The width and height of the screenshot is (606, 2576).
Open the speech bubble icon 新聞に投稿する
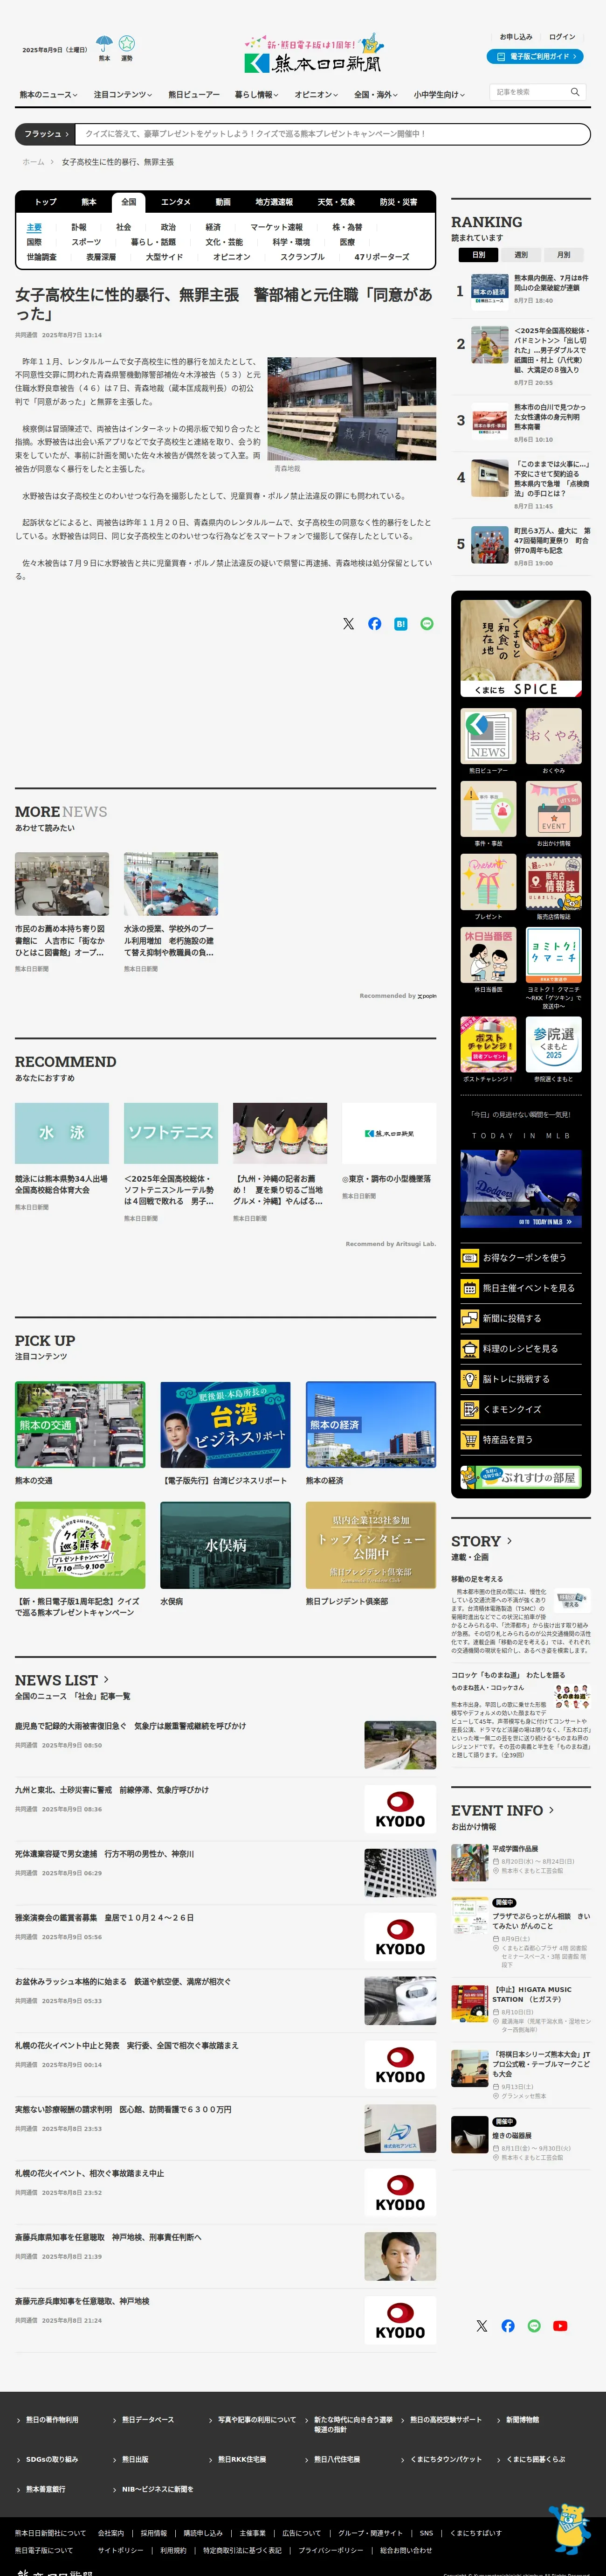[469, 1318]
